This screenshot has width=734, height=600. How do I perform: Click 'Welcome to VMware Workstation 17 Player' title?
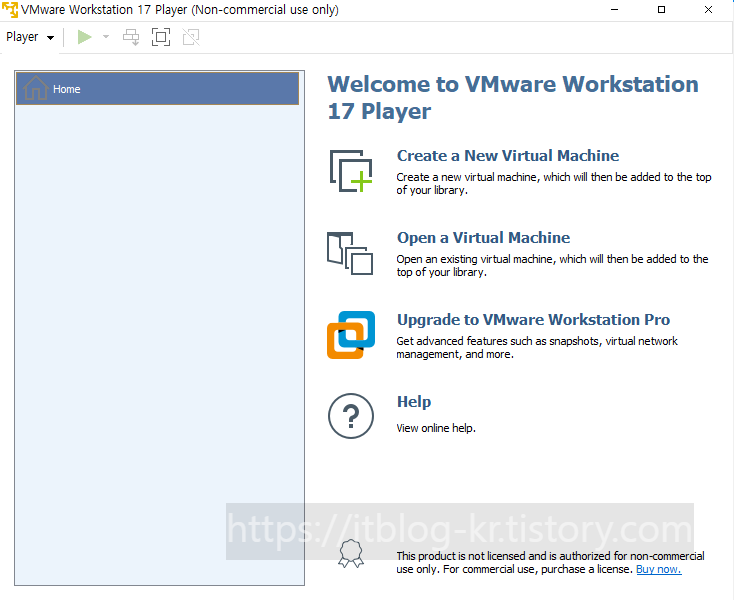(x=513, y=98)
